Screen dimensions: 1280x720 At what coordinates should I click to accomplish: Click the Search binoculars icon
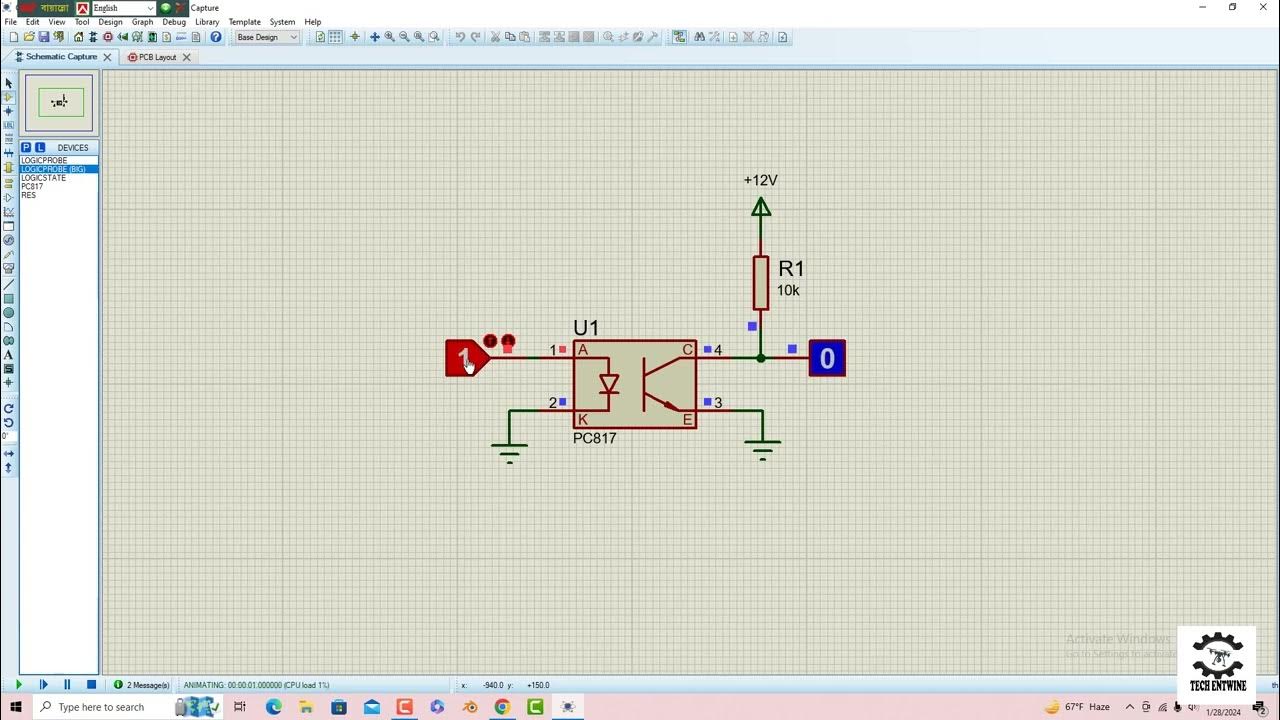(x=699, y=37)
